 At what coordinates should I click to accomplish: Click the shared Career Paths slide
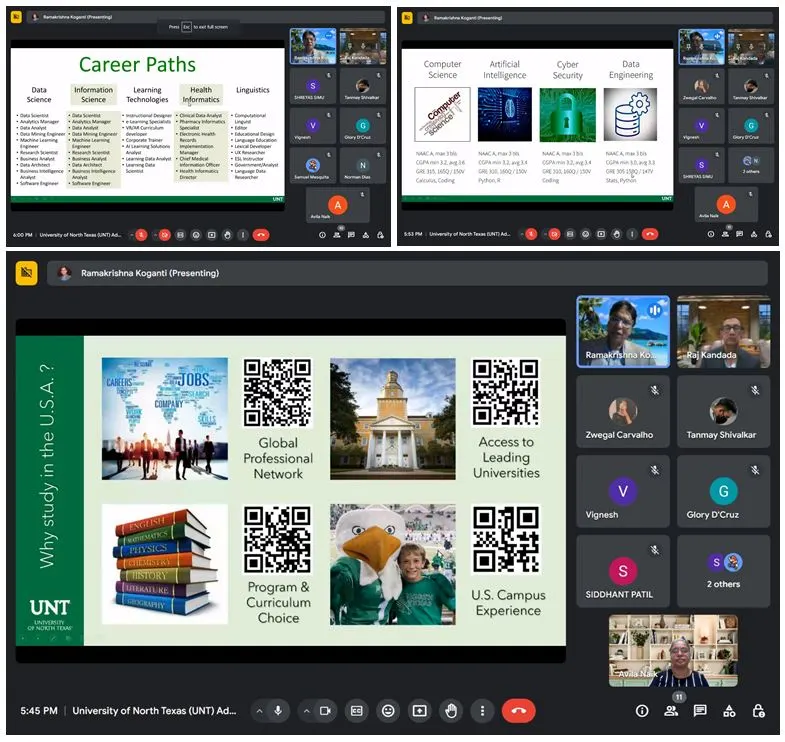148,125
